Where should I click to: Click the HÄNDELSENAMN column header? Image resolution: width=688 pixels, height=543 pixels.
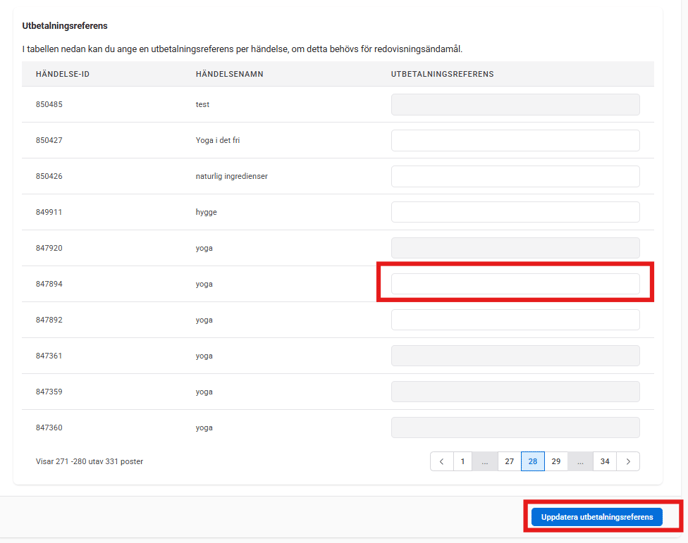point(229,74)
